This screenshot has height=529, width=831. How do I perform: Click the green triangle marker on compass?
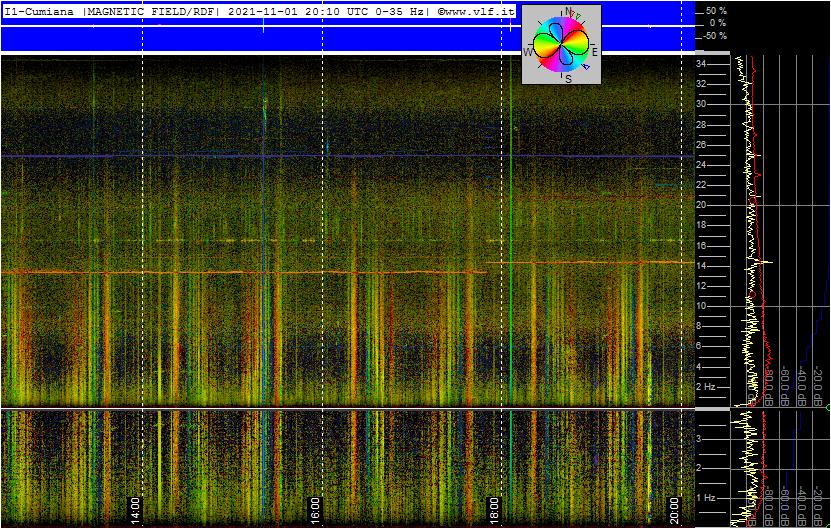(578, 17)
